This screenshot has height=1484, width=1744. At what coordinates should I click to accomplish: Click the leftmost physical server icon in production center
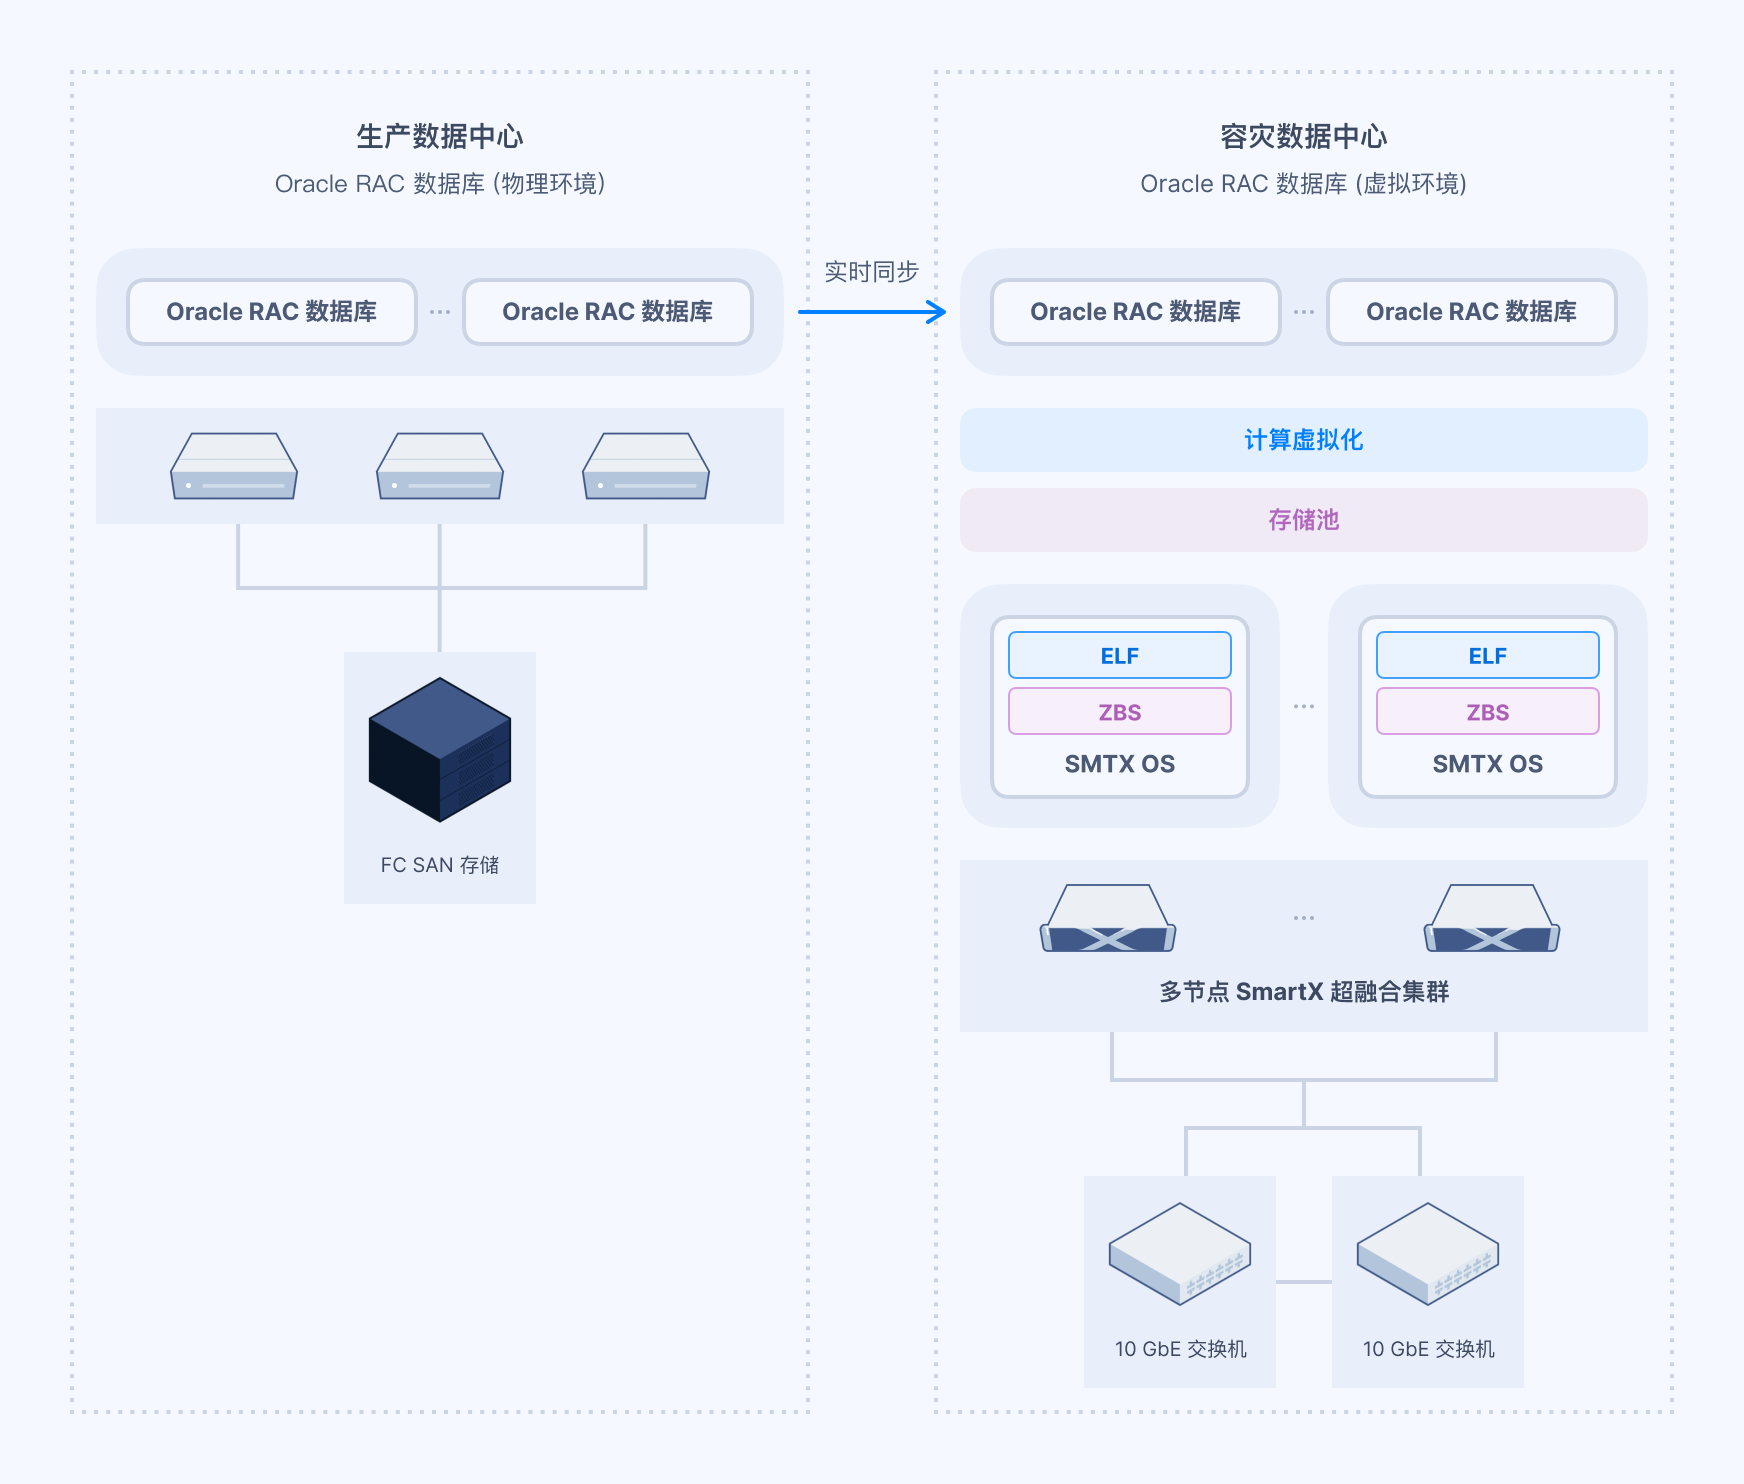[x=234, y=466]
